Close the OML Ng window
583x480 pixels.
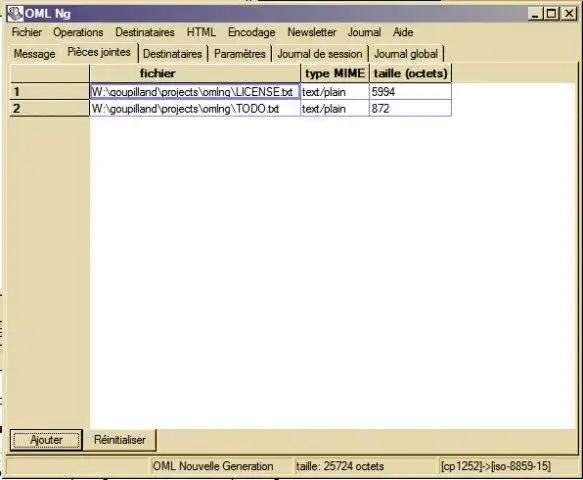point(569,14)
